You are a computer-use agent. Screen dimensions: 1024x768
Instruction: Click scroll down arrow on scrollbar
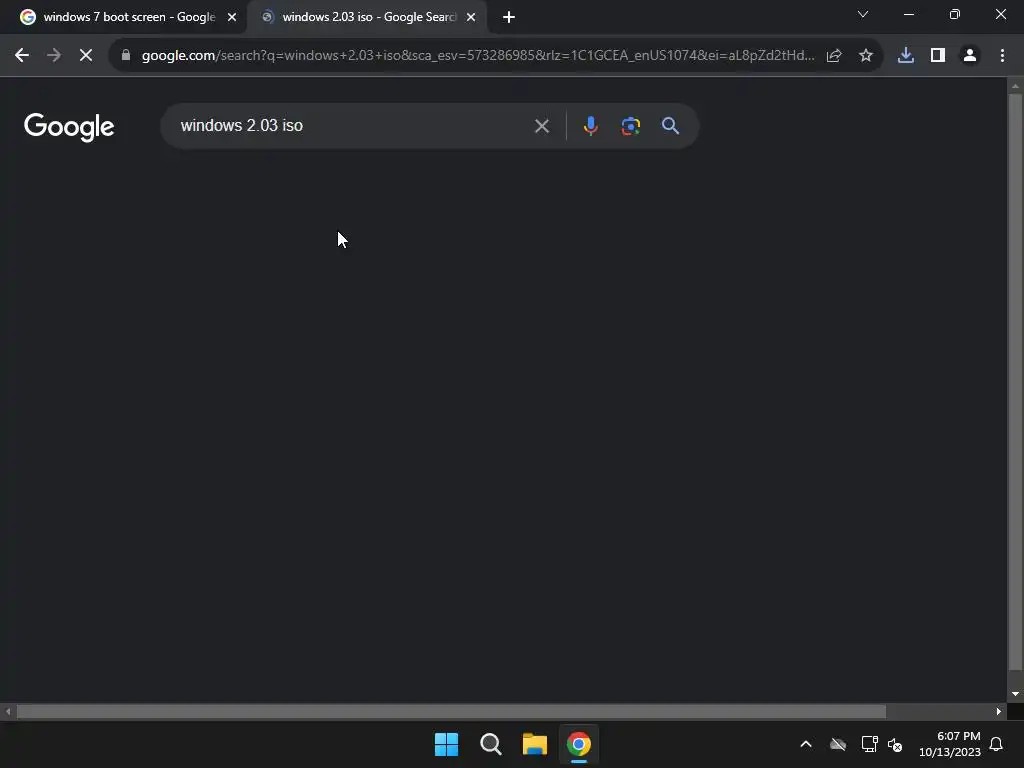click(x=1015, y=694)
